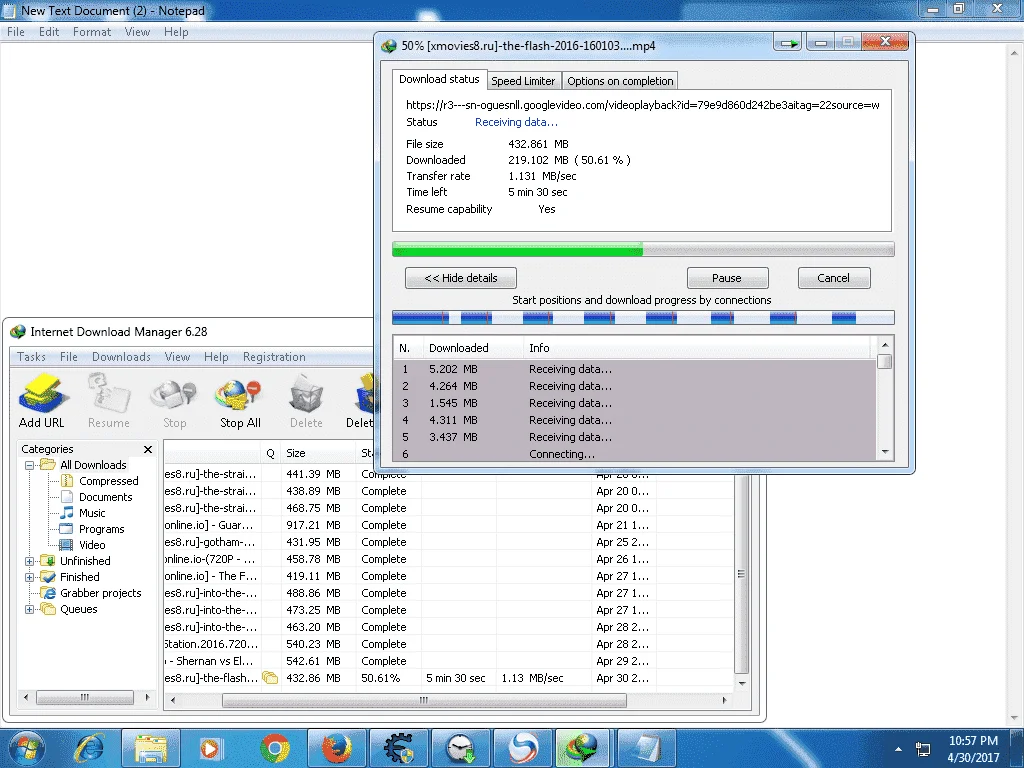Select the Programs category
The width and height of the screenshot is (1024, 768).
point(101,529)
